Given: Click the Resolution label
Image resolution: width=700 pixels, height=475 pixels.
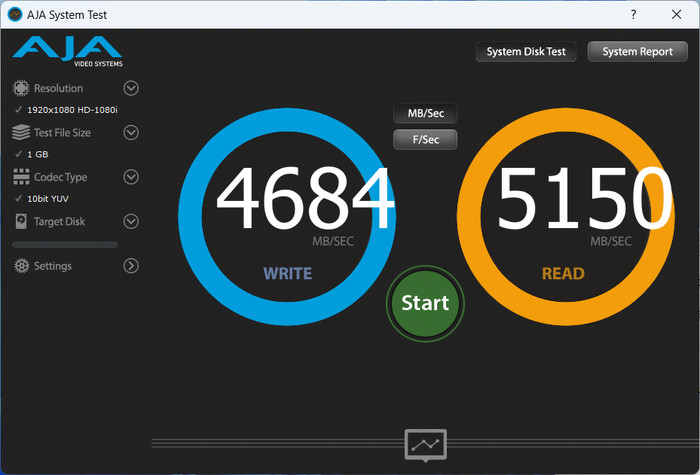Looking at the screenshot, I should (x=58, y=88).
